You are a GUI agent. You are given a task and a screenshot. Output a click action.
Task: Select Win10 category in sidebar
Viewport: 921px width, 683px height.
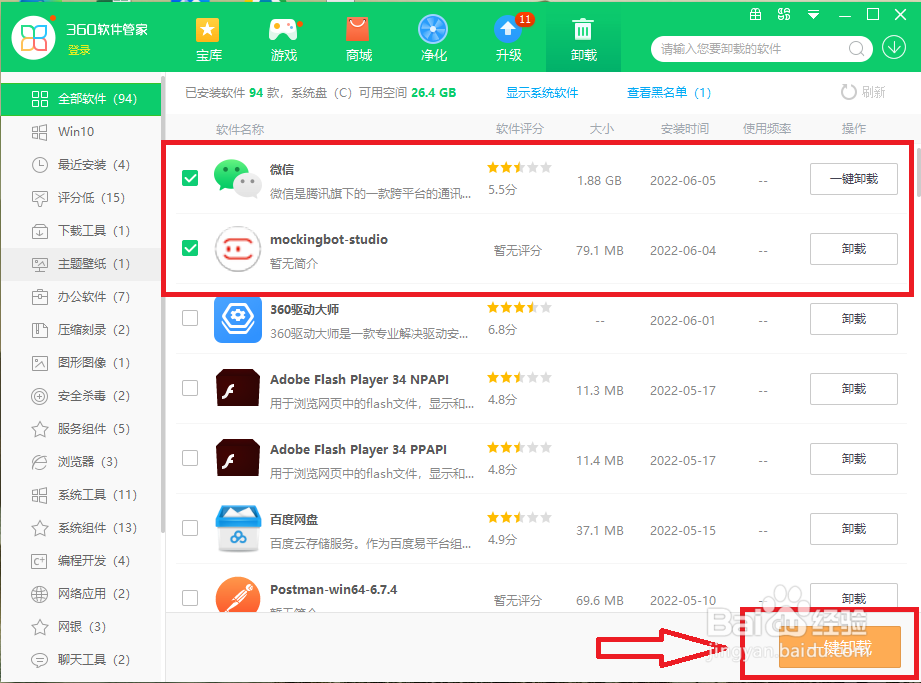tap(81, 132)
